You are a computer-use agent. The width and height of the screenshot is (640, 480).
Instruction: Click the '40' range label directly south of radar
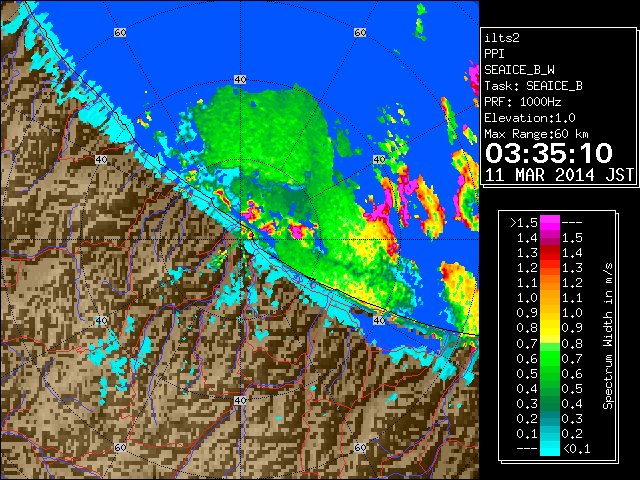(x=240, y=400)
